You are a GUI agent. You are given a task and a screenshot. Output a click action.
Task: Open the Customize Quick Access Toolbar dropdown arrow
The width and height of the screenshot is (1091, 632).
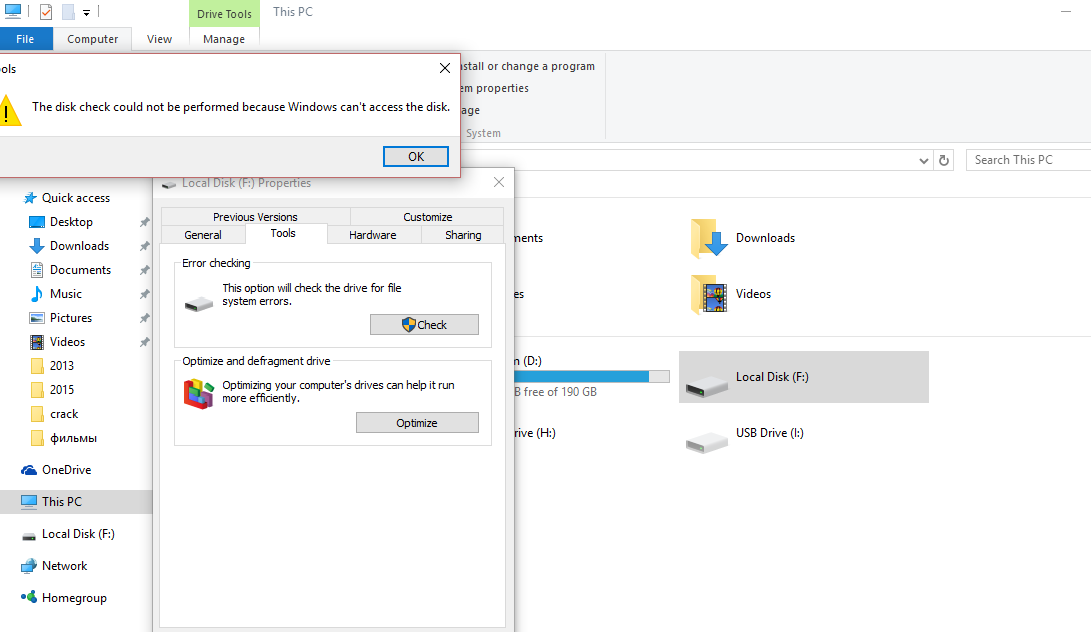[86, 13]
